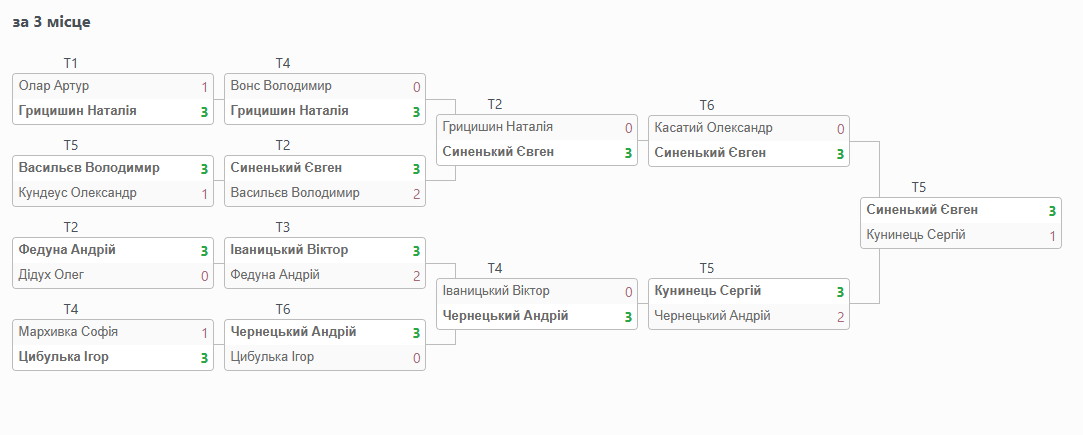Viewport: 1083px width, 435px height.
Task: Select player Олар Артур
Action: (54, 86)
